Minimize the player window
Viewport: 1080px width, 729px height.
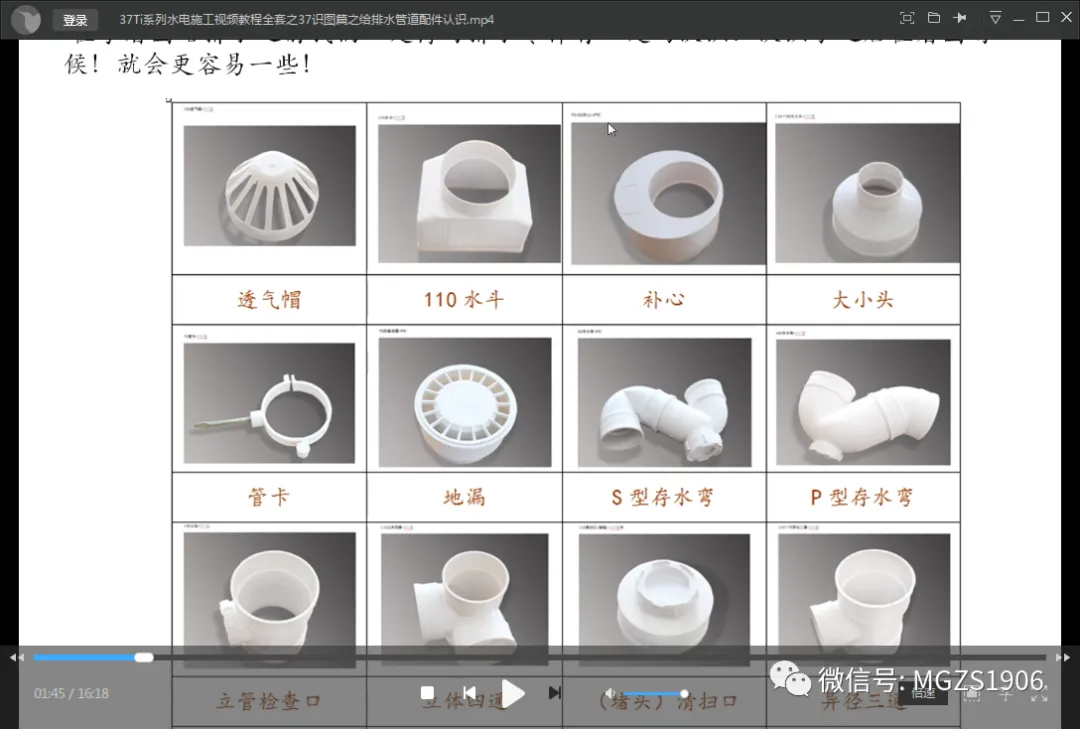point(1019,19)
